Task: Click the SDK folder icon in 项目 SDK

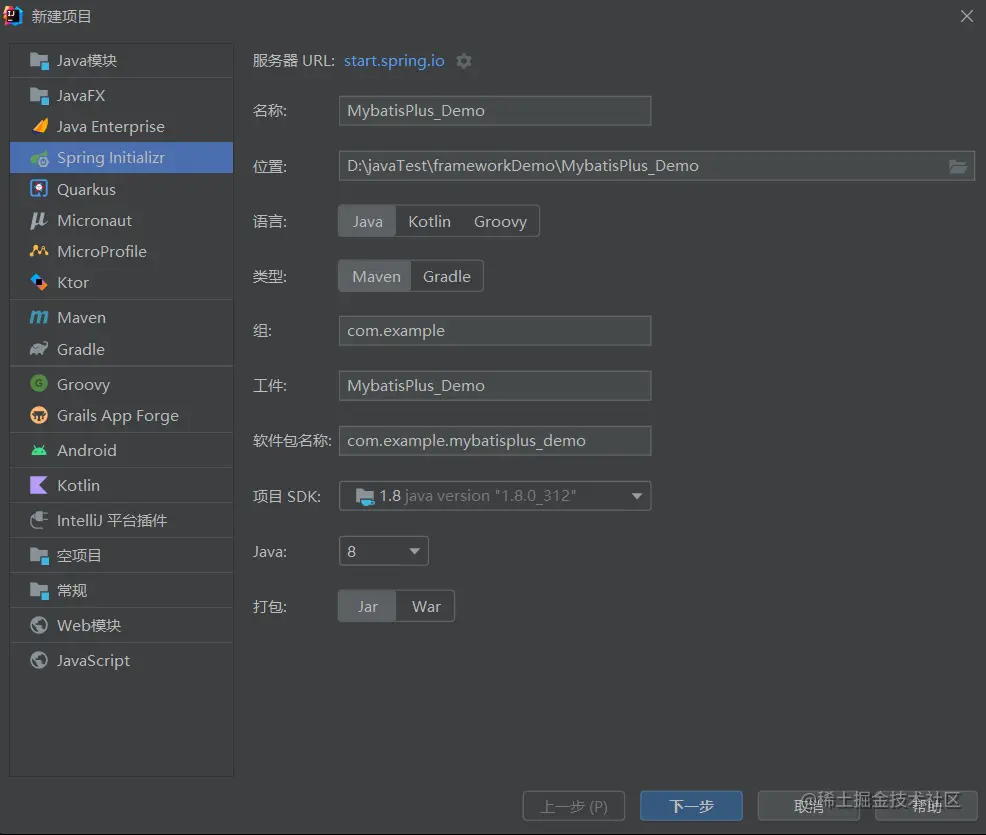Action: tap(365, 497)
